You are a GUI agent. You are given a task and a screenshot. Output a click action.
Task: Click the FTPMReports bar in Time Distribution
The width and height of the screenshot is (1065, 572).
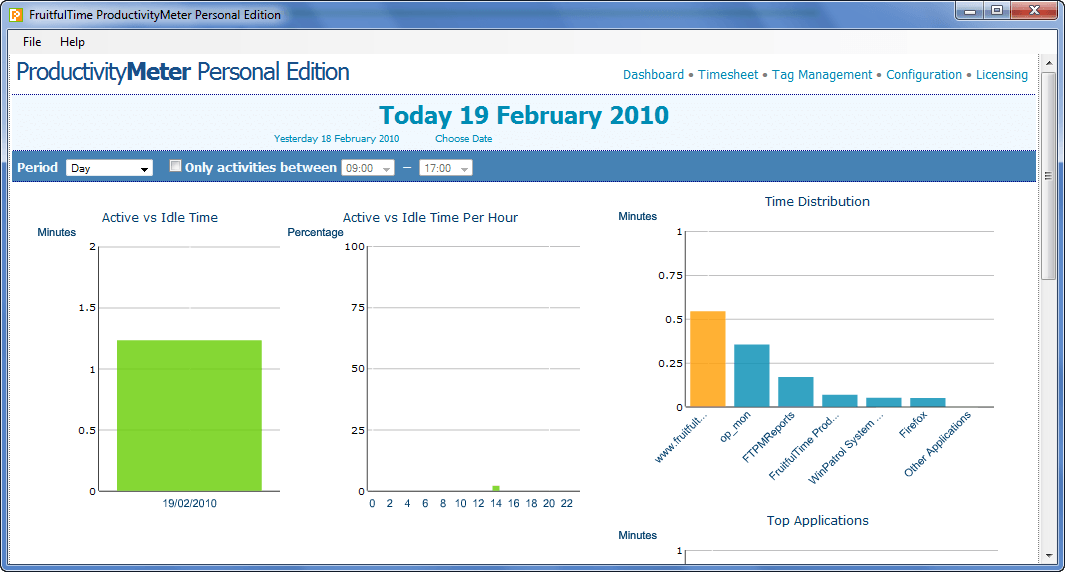click(796, 392)
